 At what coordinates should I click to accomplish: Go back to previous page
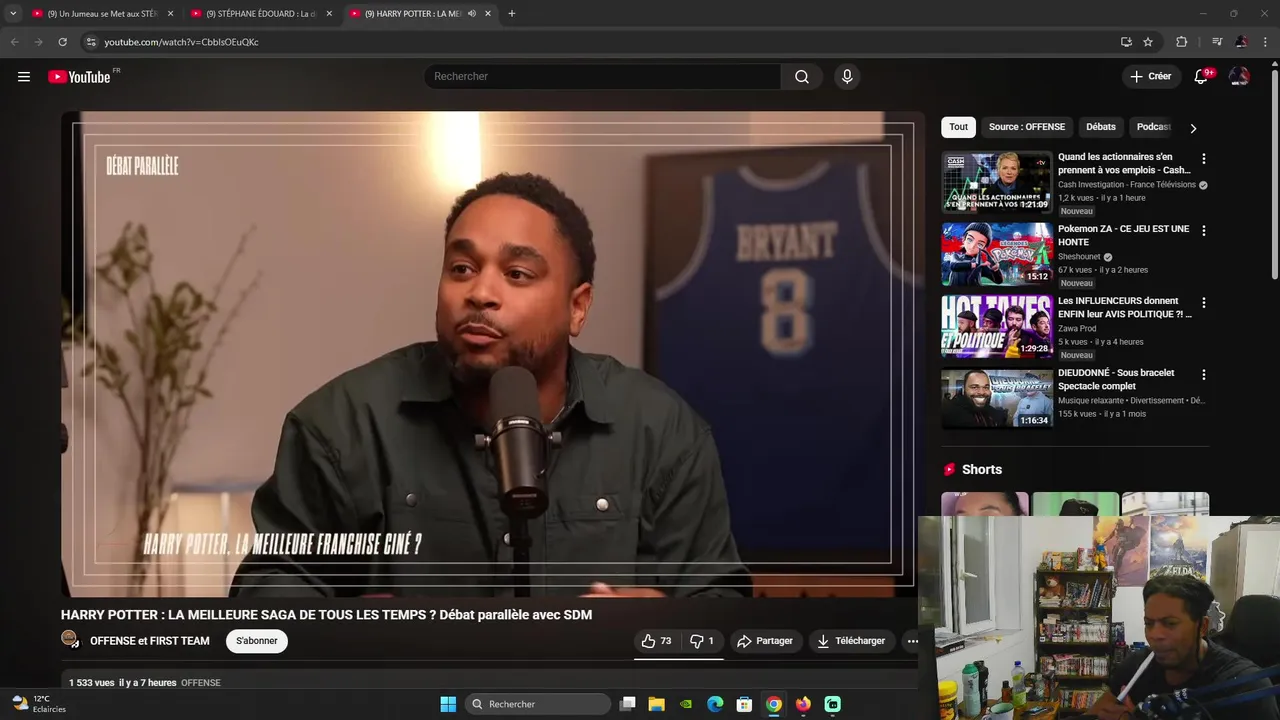click(x=15, y=42)
